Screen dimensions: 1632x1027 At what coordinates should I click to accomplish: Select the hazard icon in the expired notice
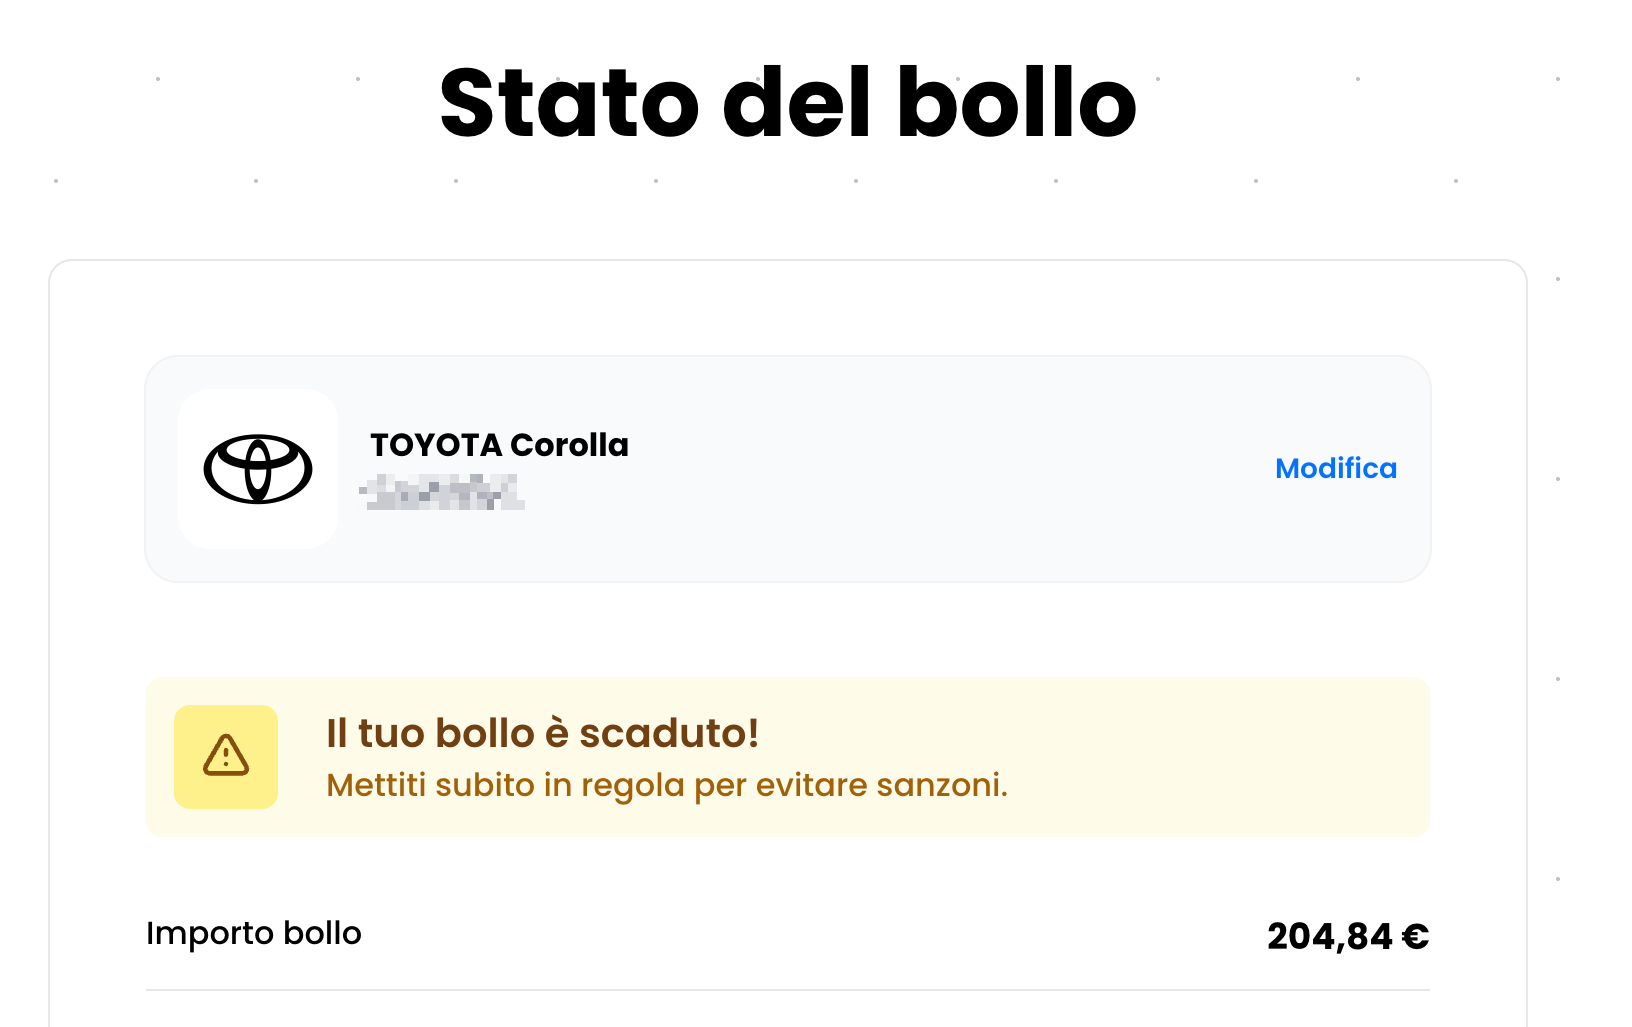(225, 757)
